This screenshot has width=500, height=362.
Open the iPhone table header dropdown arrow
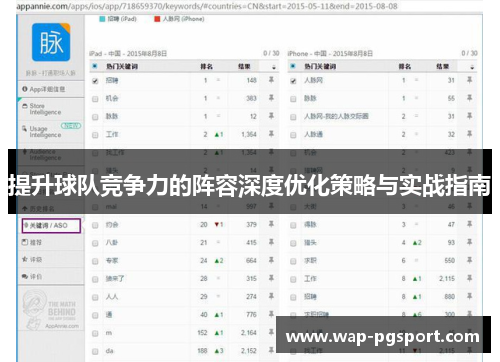(472, 67)
